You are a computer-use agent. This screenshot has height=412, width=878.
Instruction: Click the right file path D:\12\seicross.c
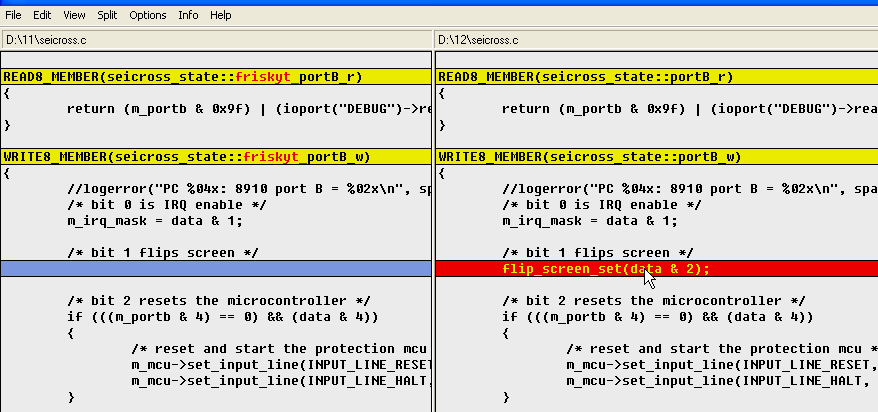click(481, 40)
